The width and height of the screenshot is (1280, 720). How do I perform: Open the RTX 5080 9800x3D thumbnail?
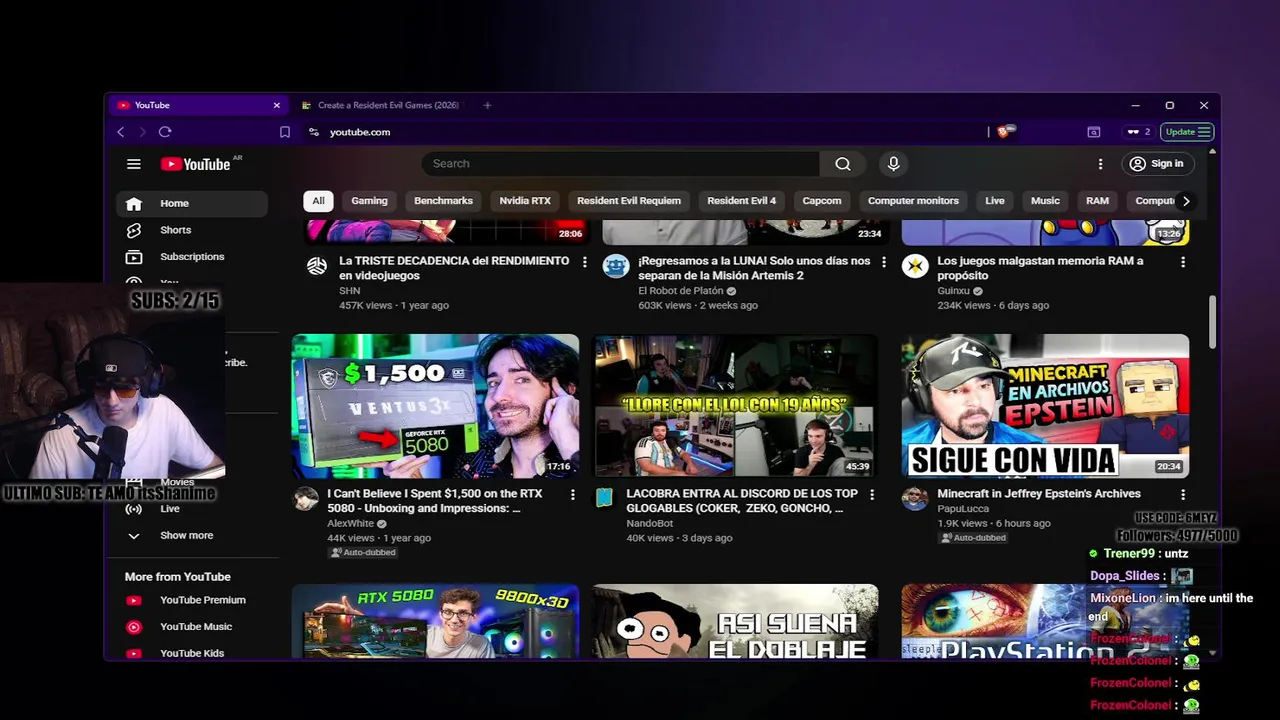click(435, 621)
